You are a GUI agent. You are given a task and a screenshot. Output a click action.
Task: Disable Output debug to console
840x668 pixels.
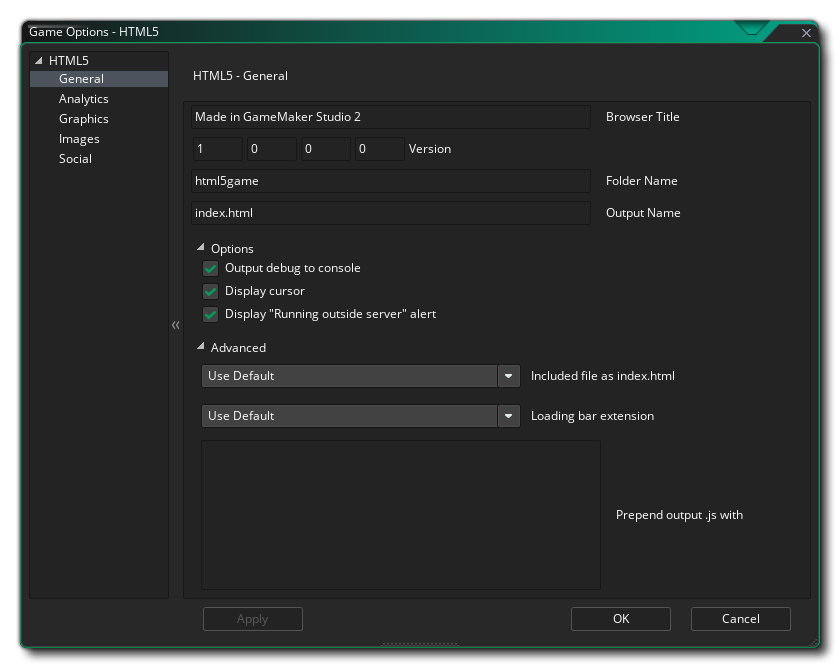[x=210, y=268]
